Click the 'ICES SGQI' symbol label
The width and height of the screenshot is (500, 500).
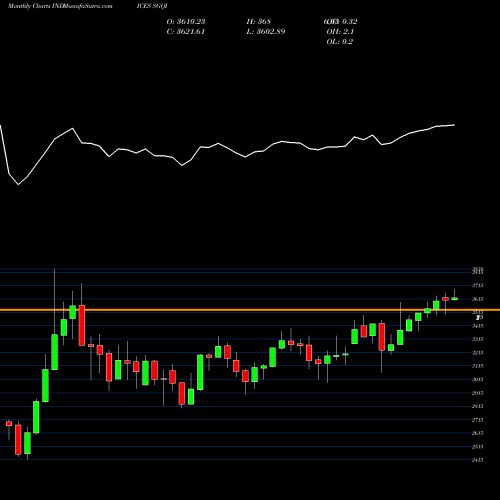(152, 6)
